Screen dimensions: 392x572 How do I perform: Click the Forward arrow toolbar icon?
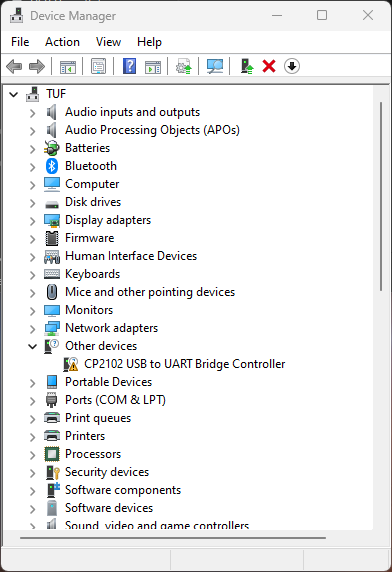(37, 67)
